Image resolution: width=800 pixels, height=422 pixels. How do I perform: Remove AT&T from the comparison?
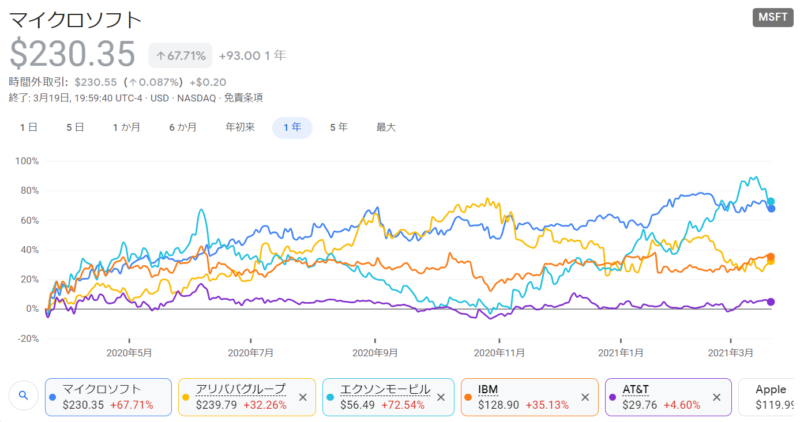pos(717,397)
